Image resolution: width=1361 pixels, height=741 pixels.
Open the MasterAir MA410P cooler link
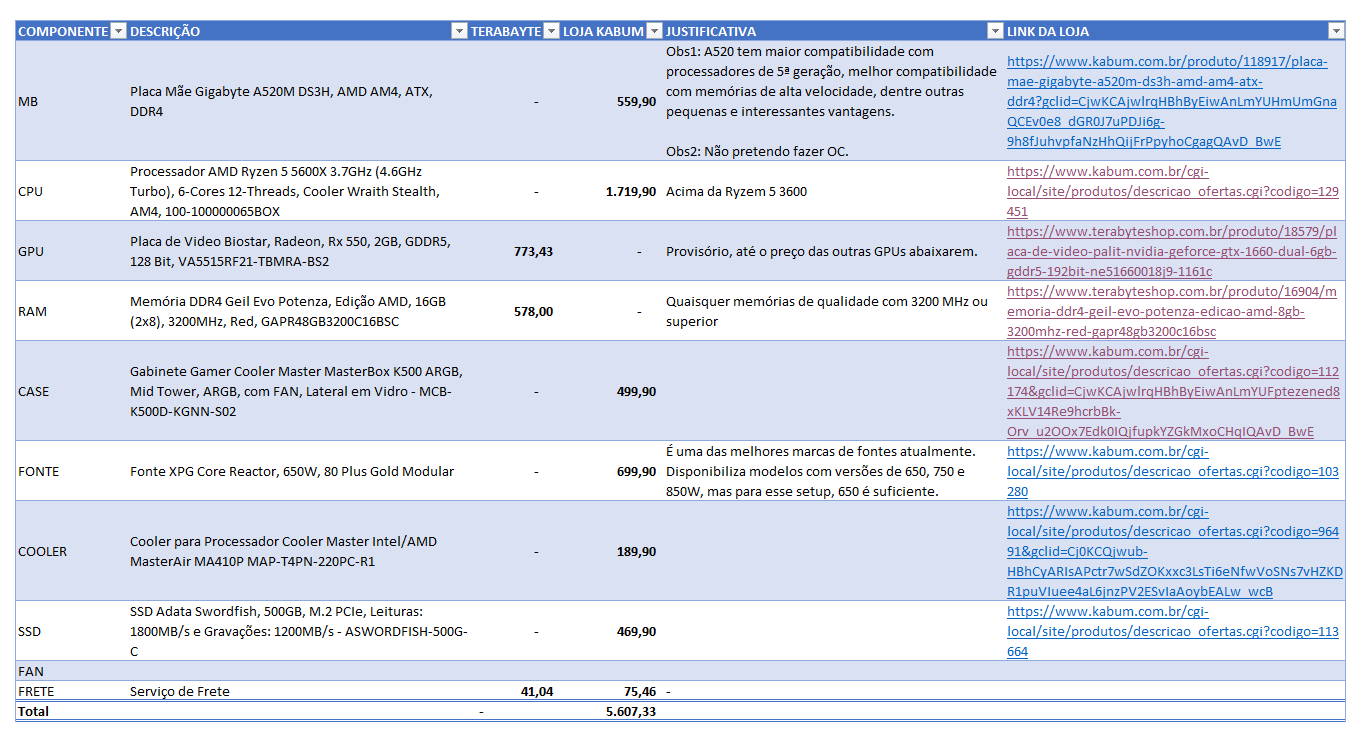tap(1174, 551)
